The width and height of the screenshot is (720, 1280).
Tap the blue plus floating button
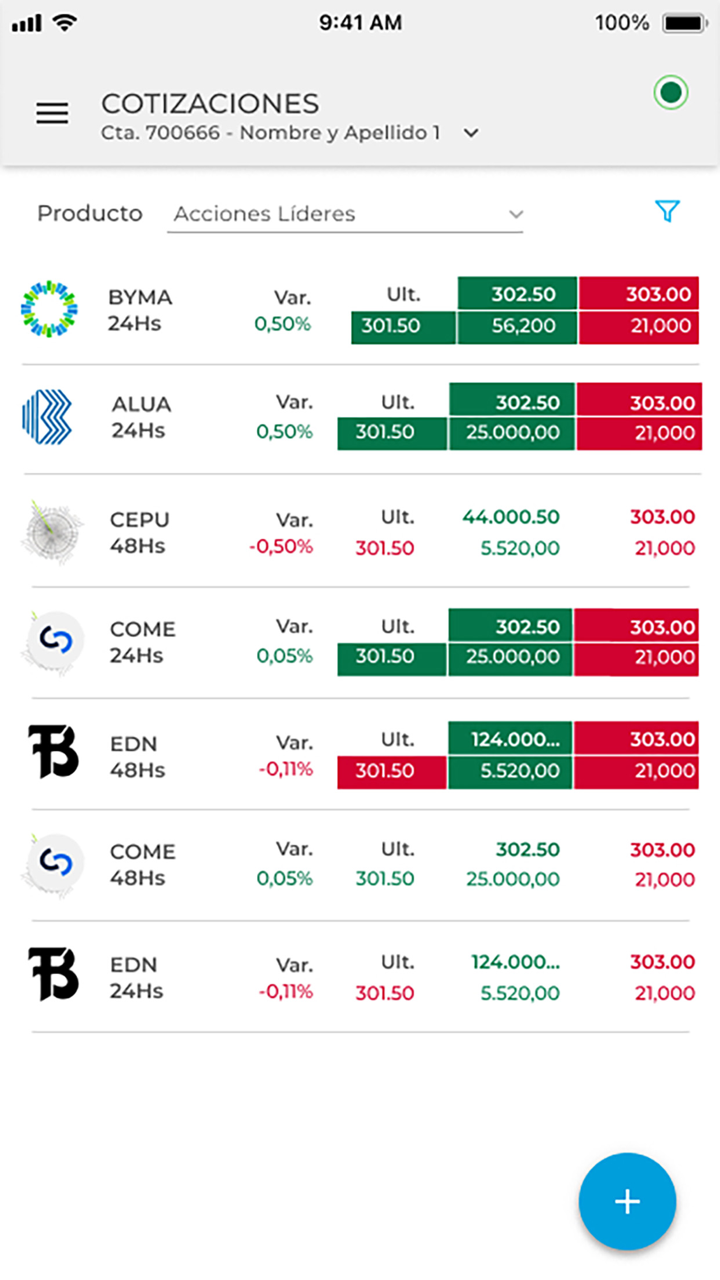(627, 1201)
